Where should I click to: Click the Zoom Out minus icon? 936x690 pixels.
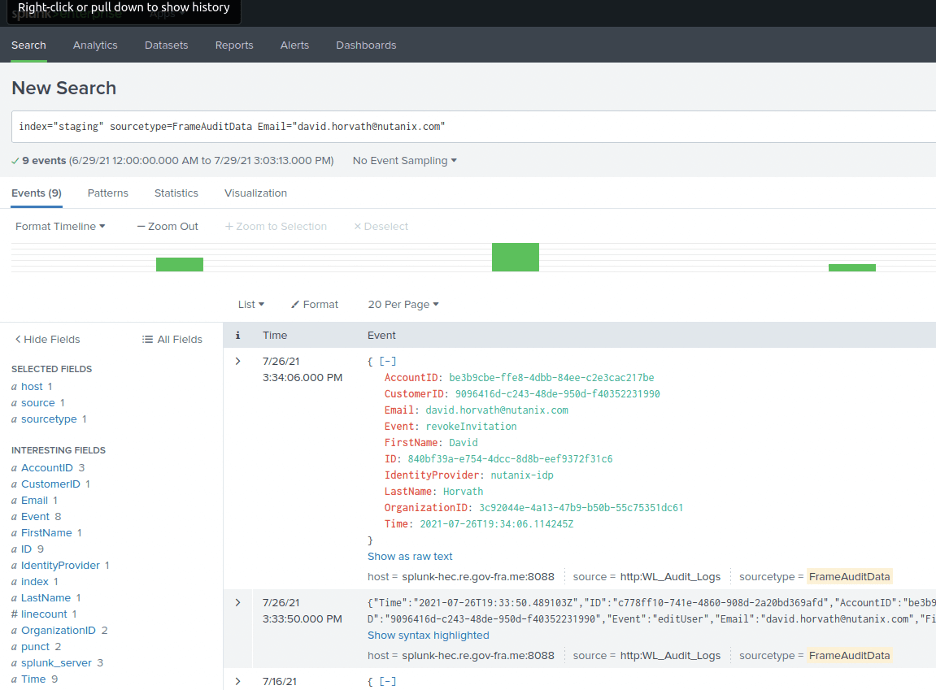(141, 227)
